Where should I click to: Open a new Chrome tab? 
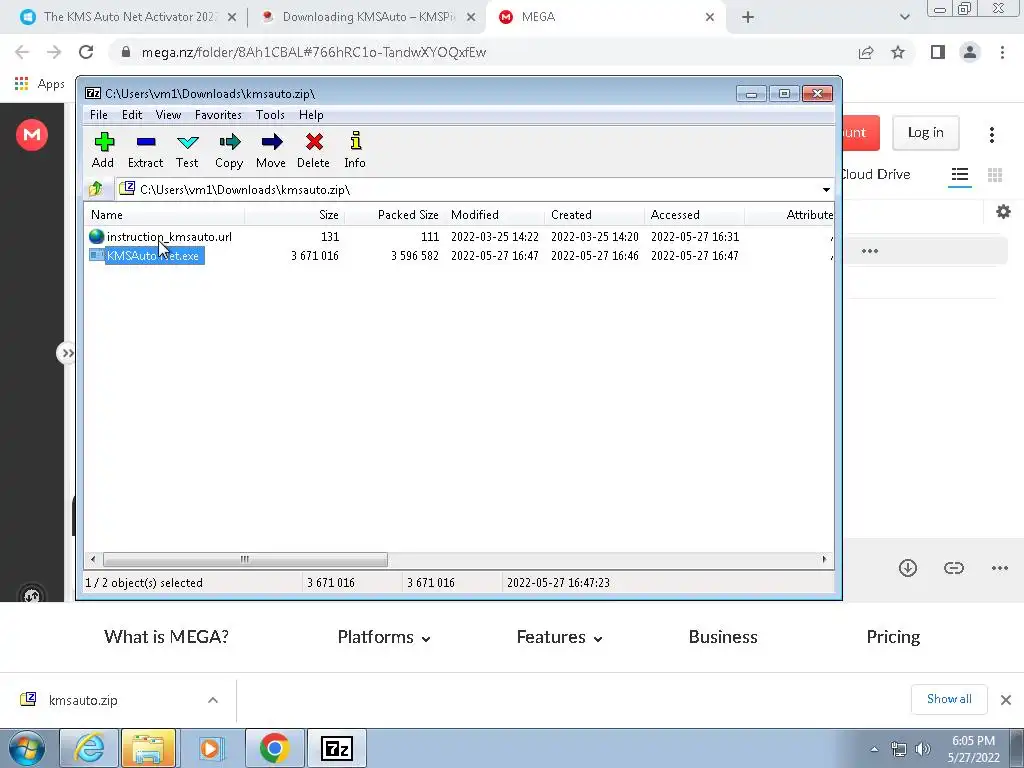tap(748, 18)
